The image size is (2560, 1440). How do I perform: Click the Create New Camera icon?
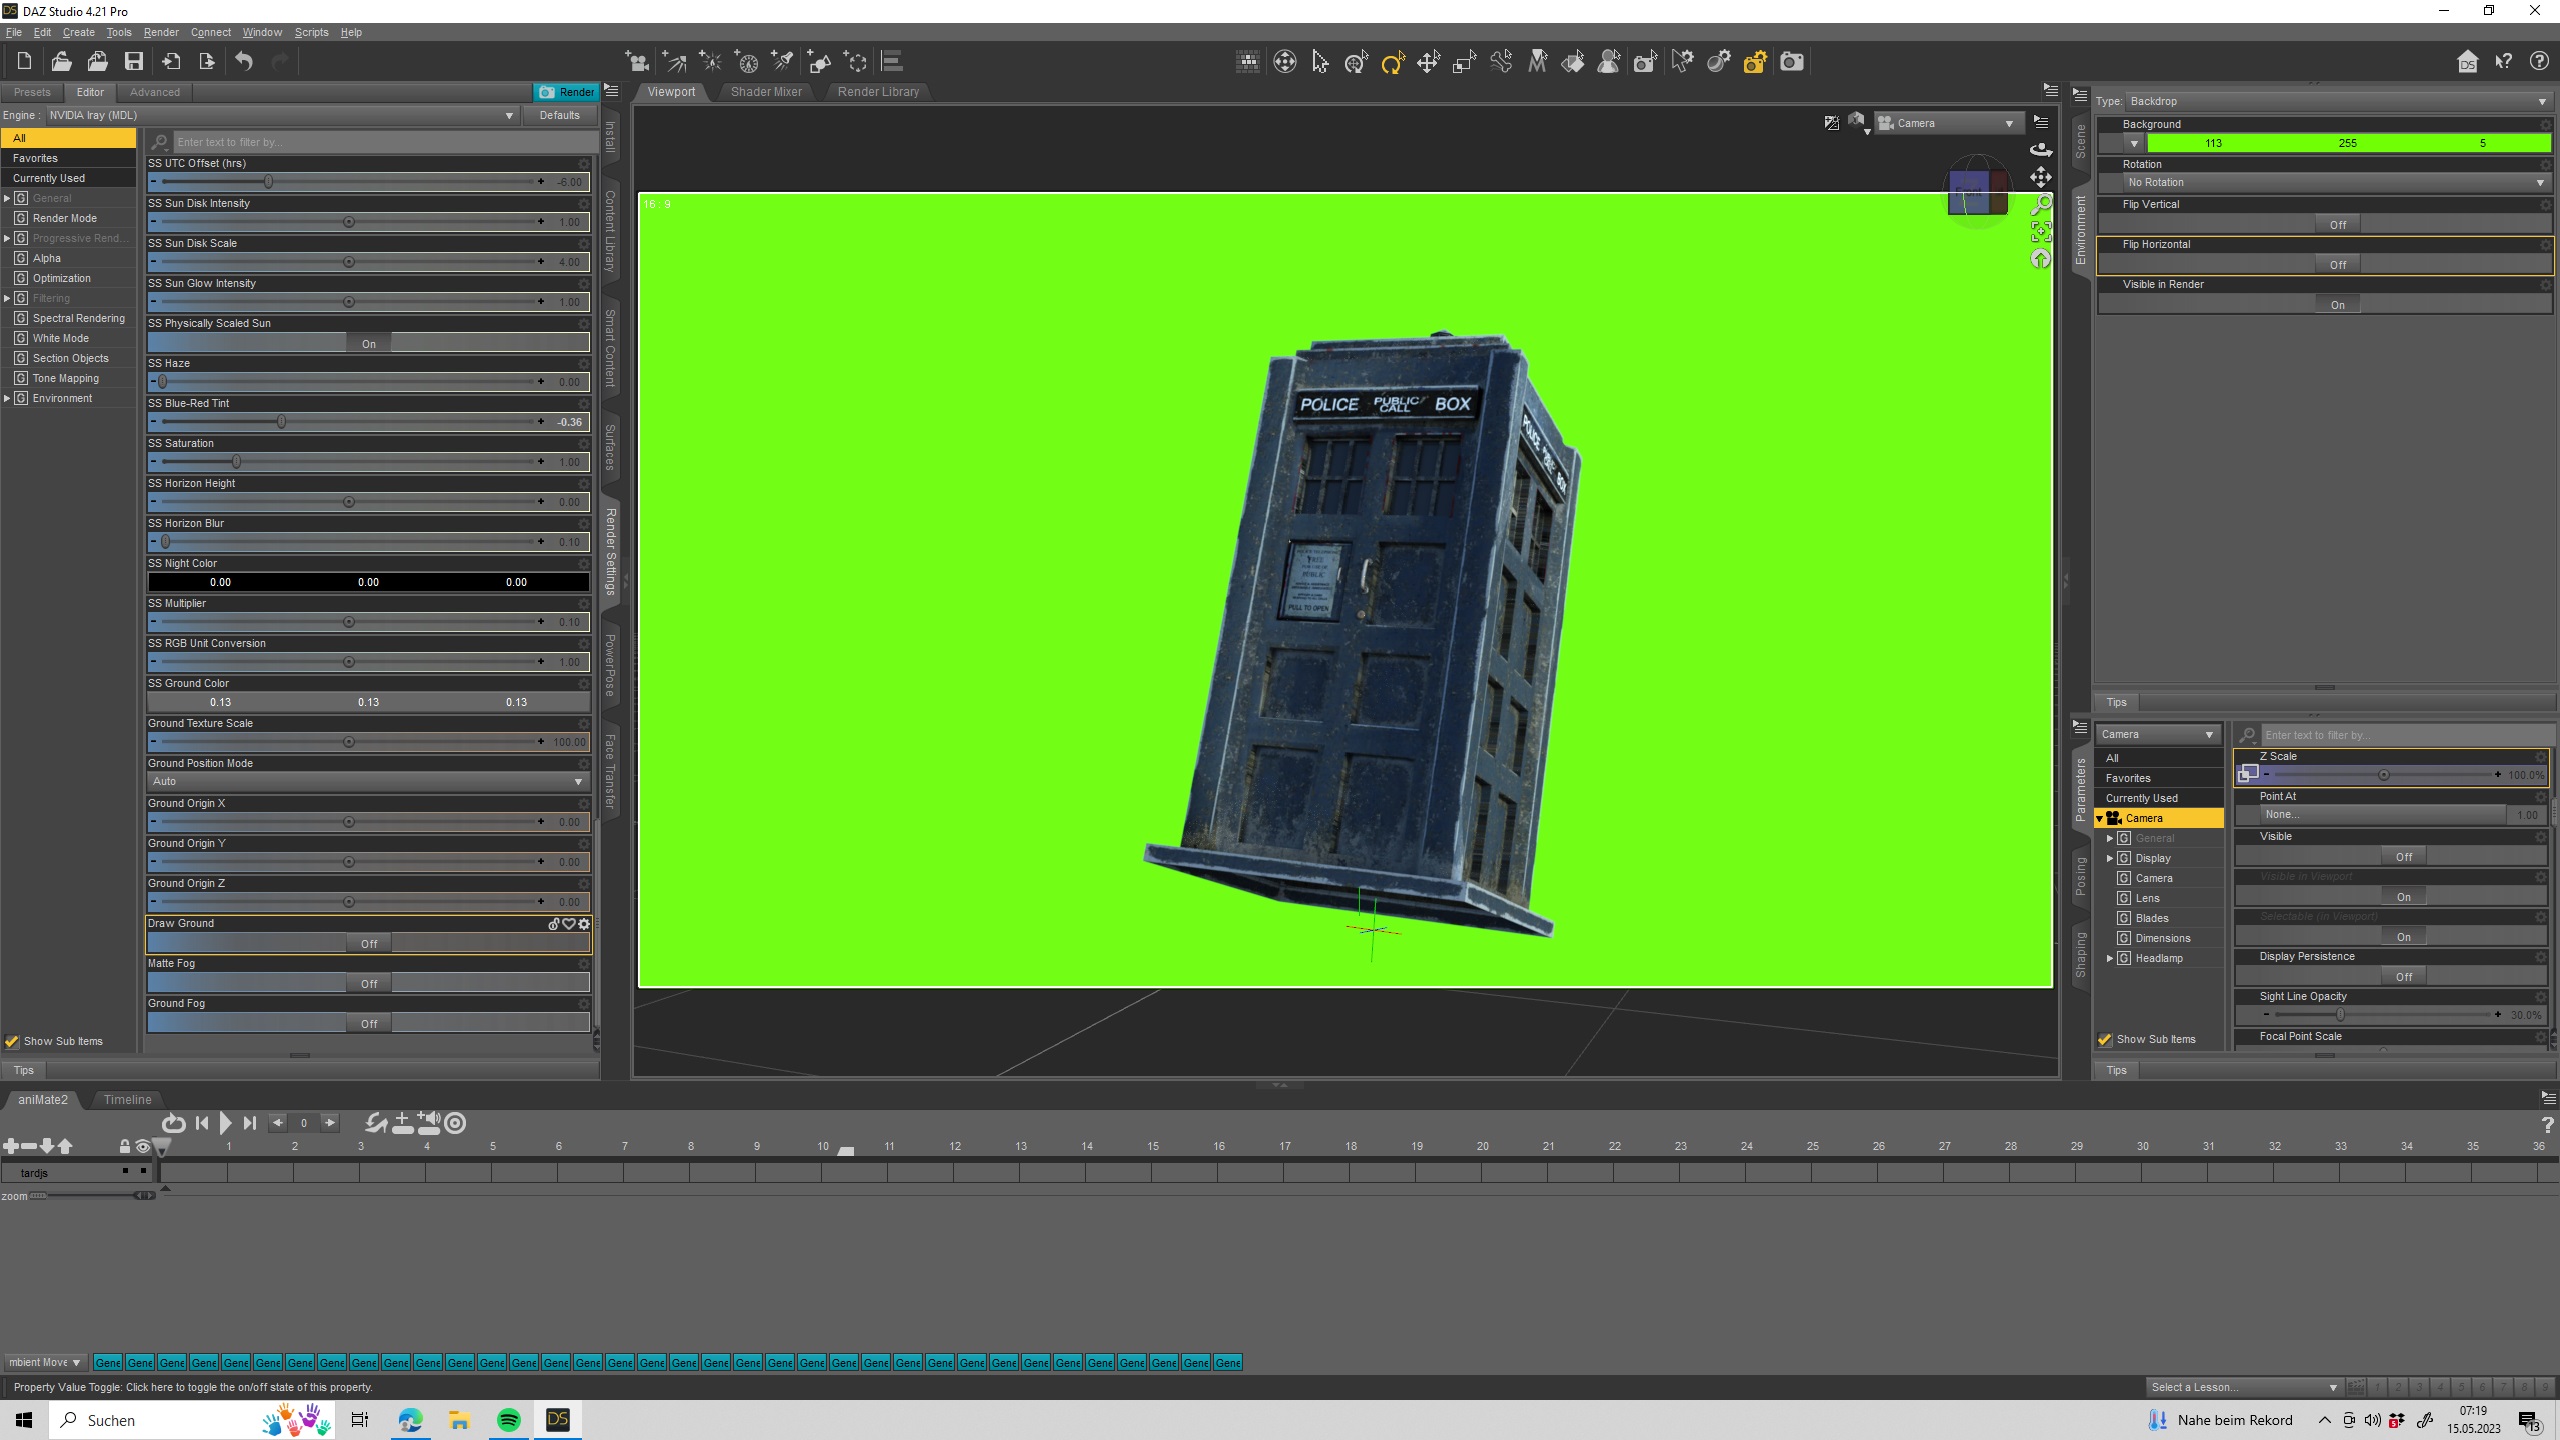pos(637,62)
